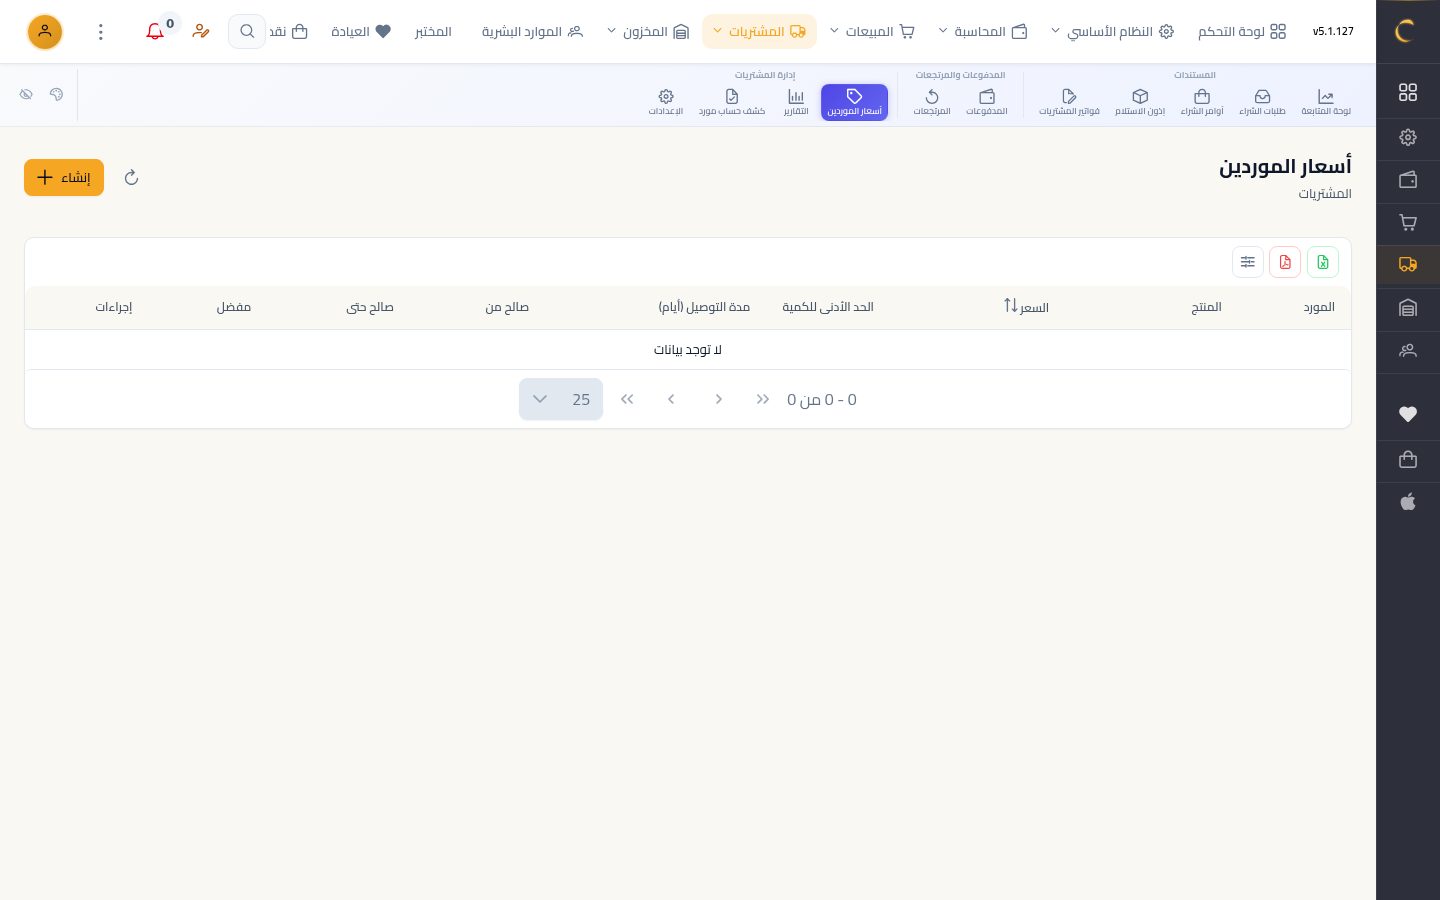The height and width of the screenshot is (900, 1440).
Task: Open الإعدادات settings in the ribbon
Action: tap(666, 102)
